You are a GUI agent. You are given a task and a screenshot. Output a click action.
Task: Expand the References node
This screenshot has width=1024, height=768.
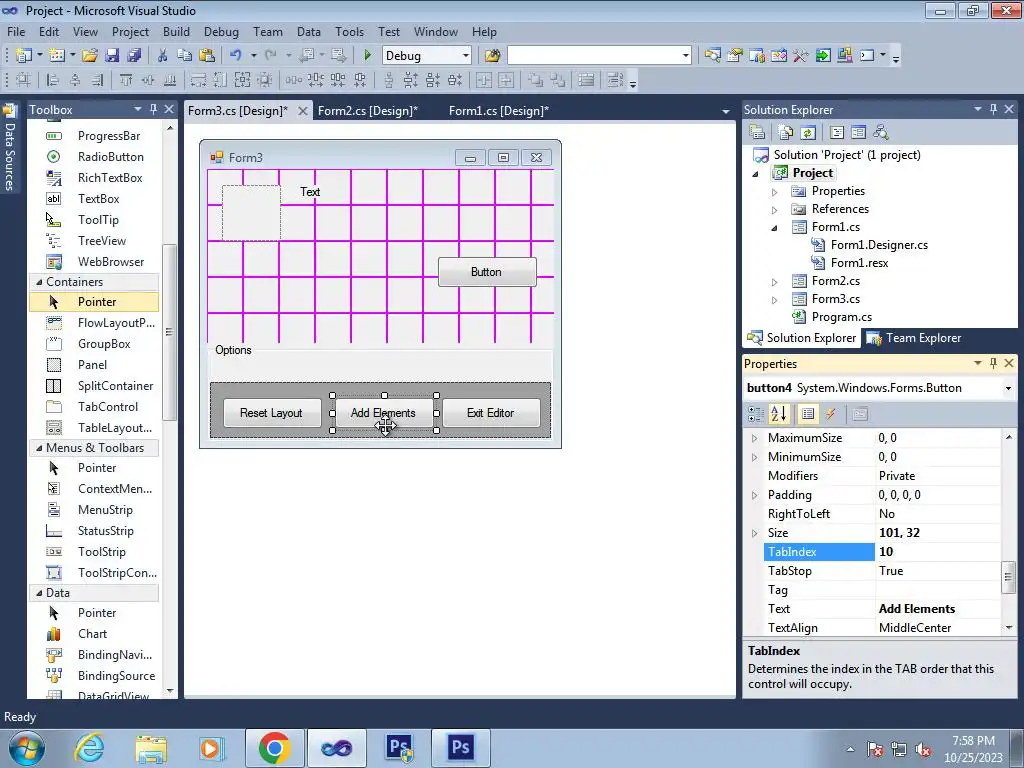pyautogui.click(x=775, y=210)
